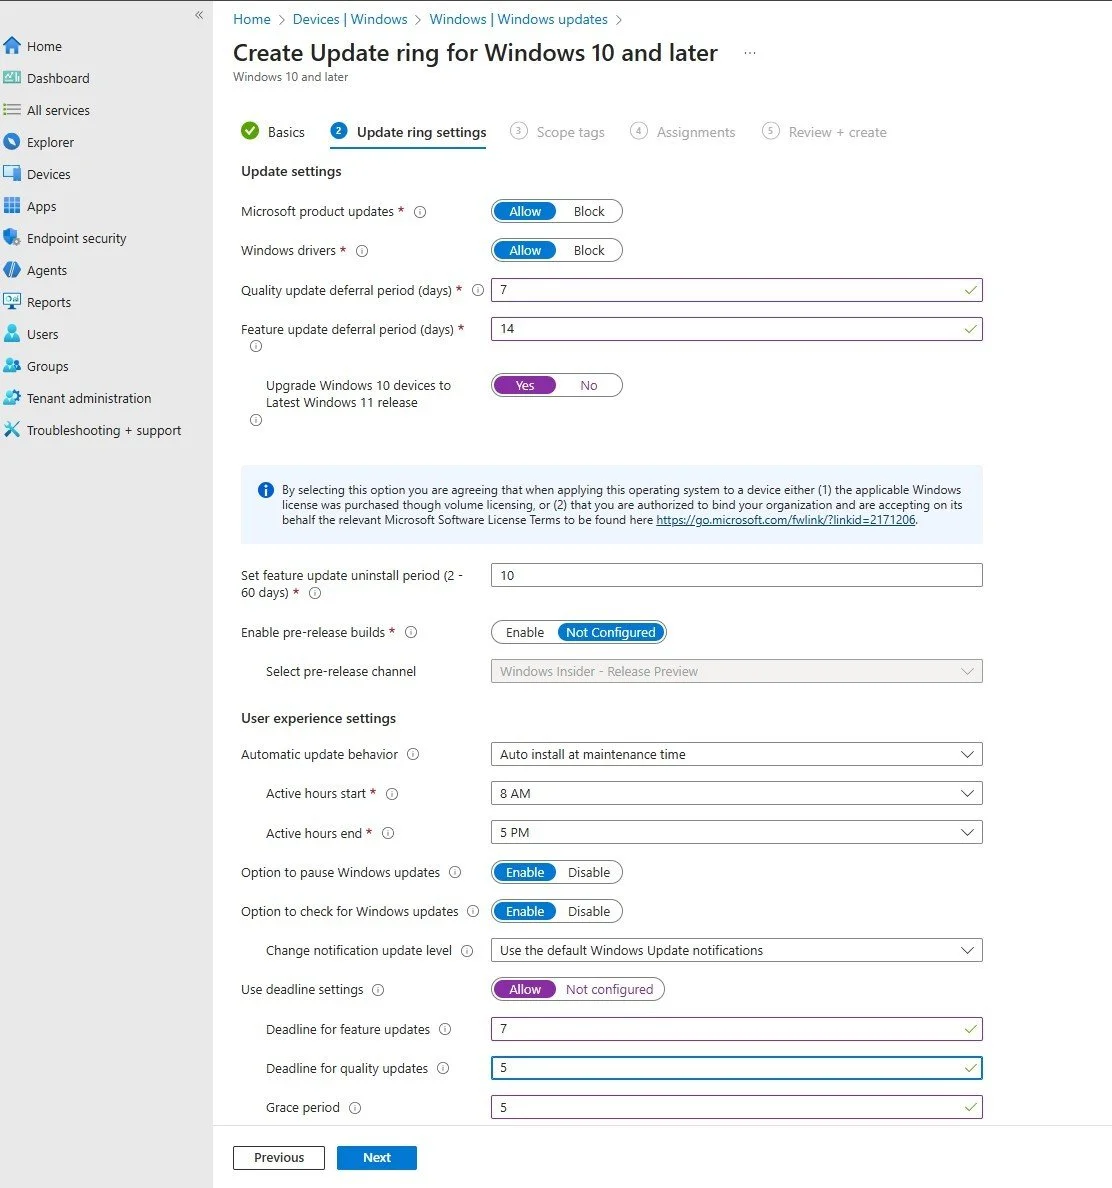Viewport: 1112px width, 1188px height.
Task: Open Microsoft license terms fwlink URL
Action: click(x=786, y=520)
